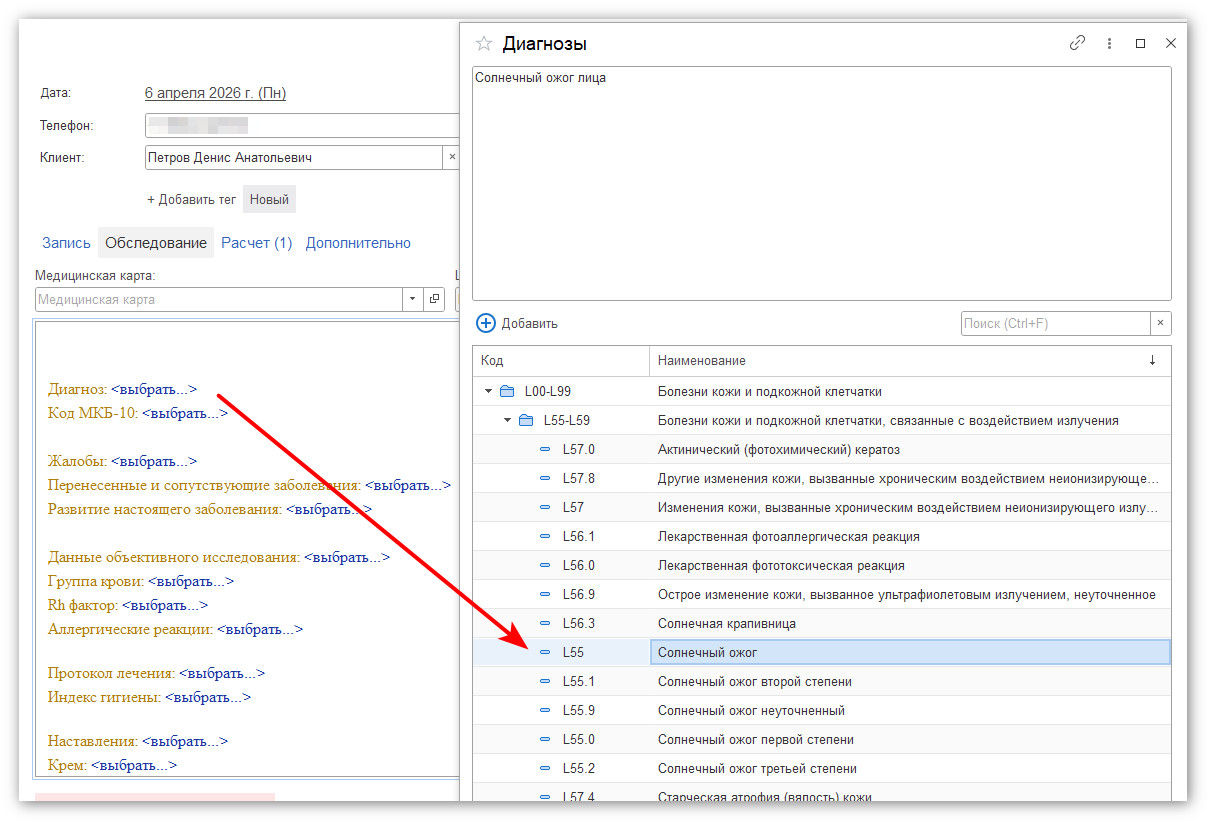Click the favorites star icon beside Диагнозы
Viewport: 1207px width, 821px height.
tap(484, 44)
